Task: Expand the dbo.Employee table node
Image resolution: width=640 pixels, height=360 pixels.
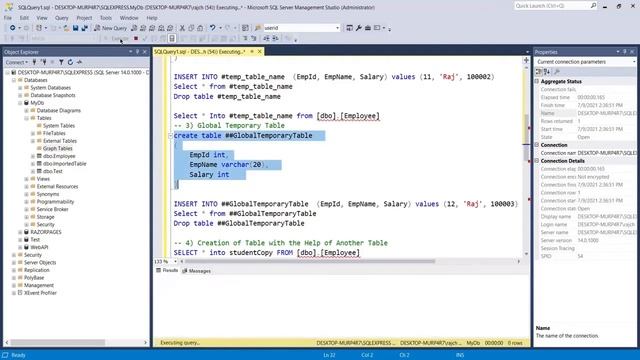Action: pos(33,156)
